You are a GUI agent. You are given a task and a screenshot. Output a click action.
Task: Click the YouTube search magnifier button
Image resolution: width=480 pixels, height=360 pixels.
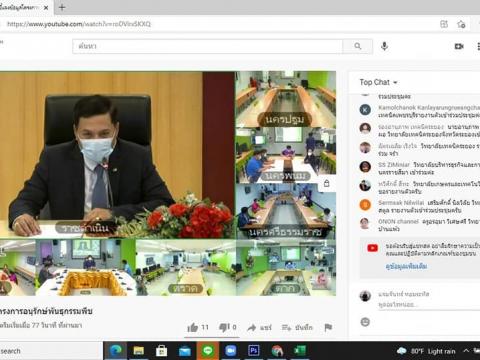[x=358, y=46]
